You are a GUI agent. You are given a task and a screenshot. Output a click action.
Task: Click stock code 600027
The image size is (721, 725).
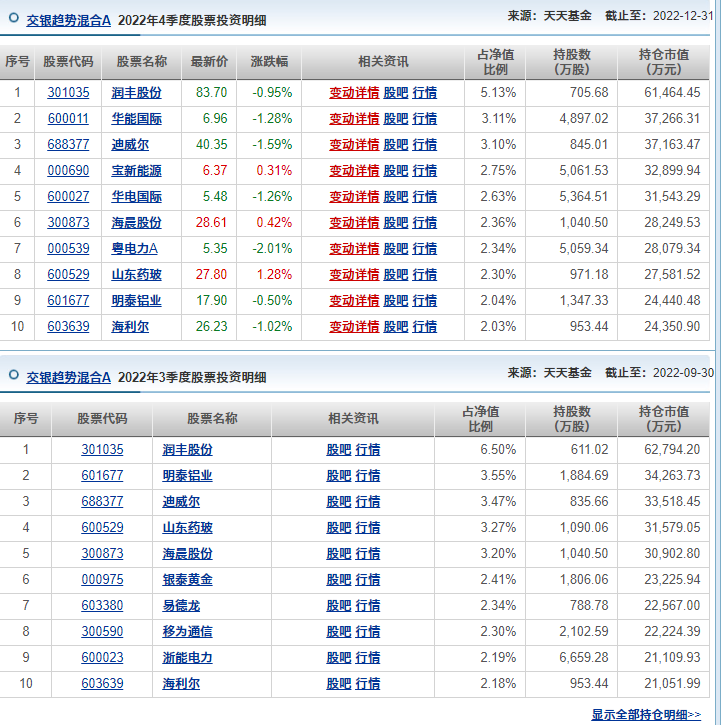tap(68, 197)
